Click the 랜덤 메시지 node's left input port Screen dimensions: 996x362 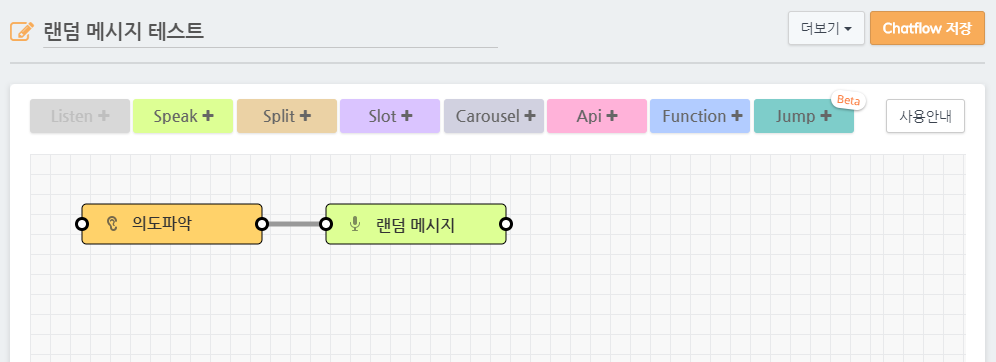click(x=326, y=224)
